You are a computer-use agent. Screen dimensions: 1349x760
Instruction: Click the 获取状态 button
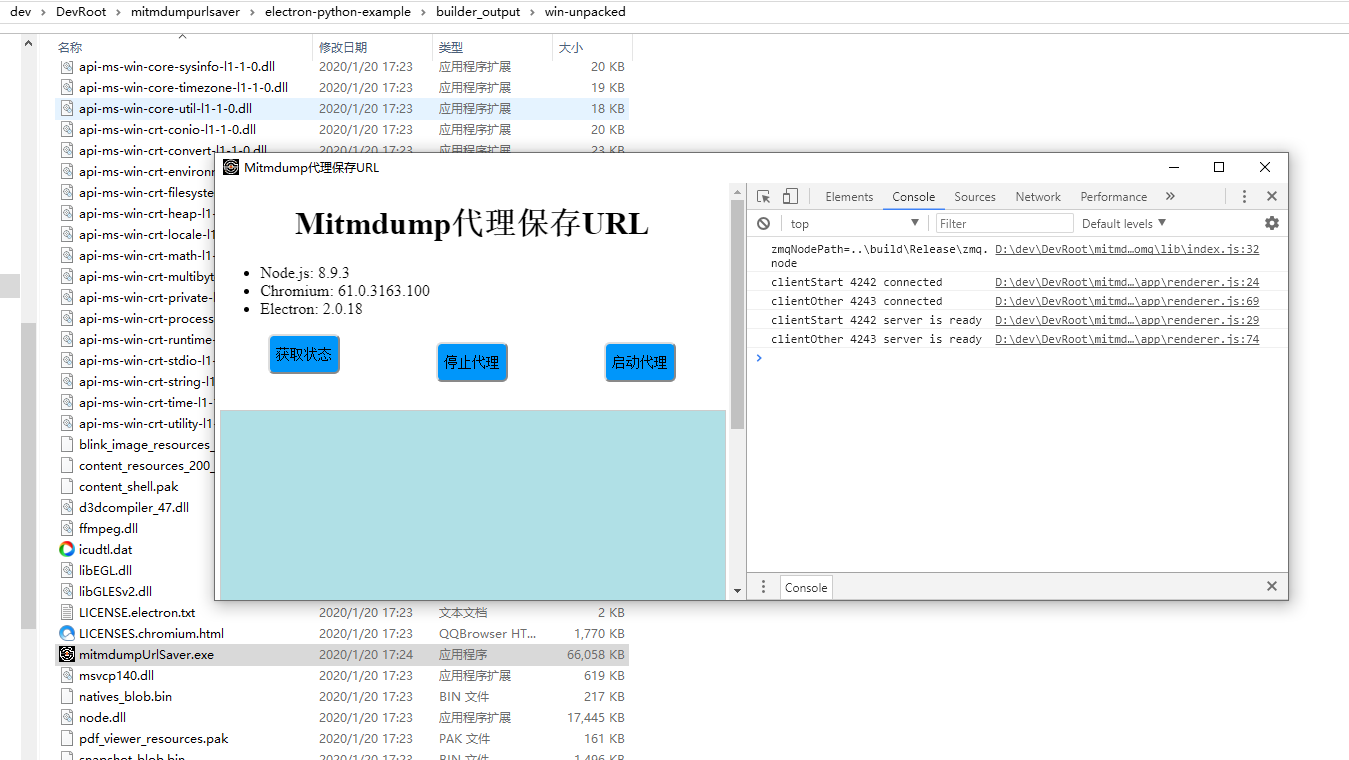(304, 355)
